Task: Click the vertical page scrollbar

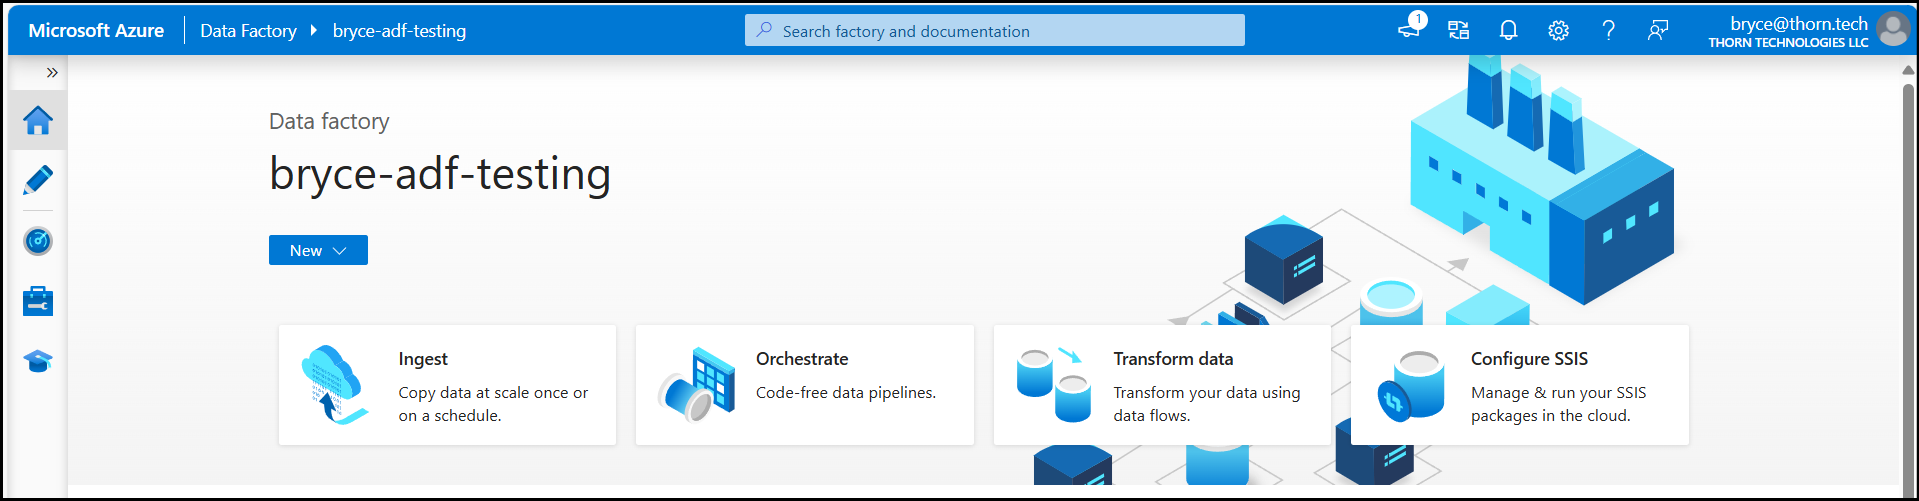Action: [1908, 290]
